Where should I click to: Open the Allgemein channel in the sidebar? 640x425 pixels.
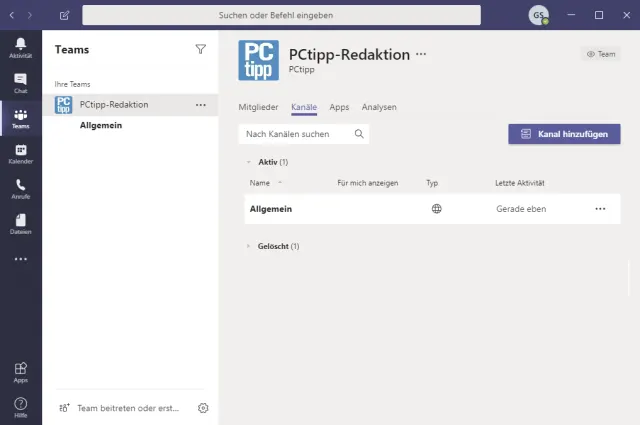(101, 125)
